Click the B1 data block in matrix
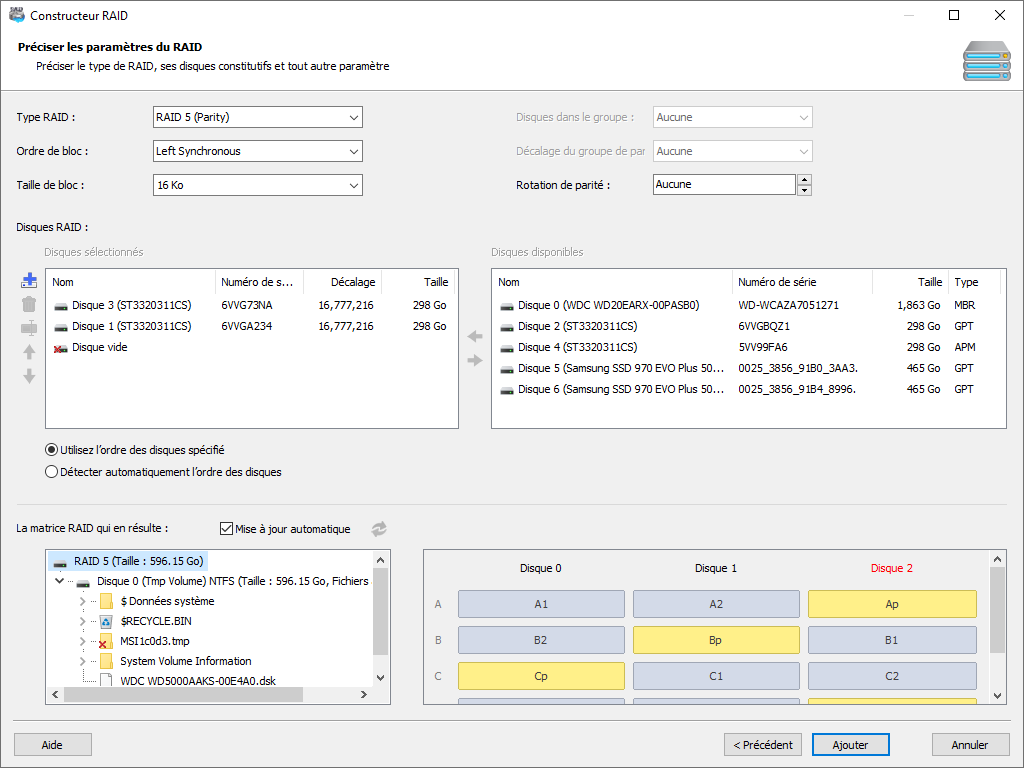 click(x=892, y=640)
